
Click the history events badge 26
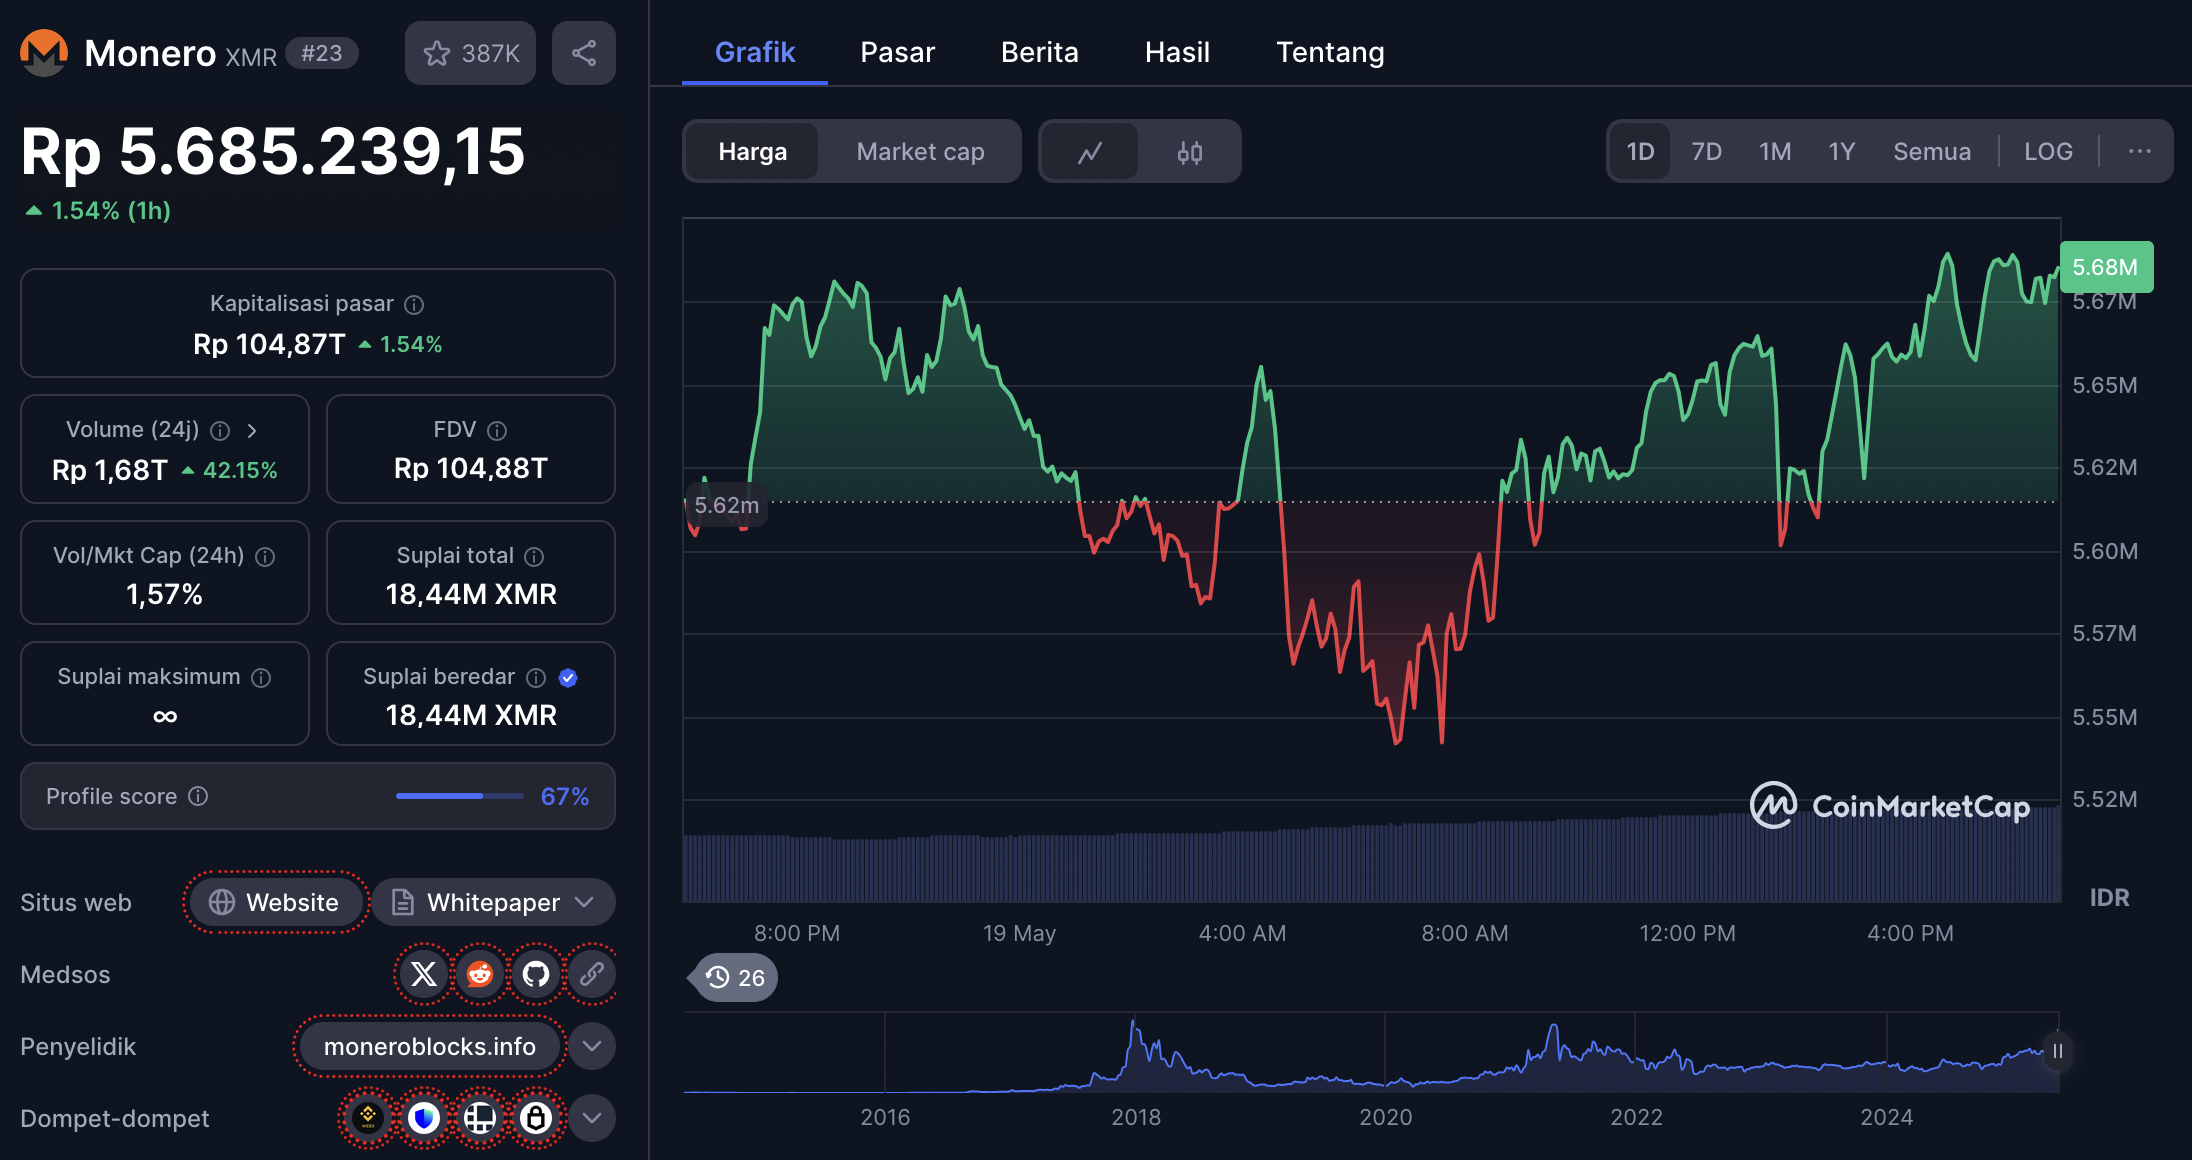click(736, 978)
